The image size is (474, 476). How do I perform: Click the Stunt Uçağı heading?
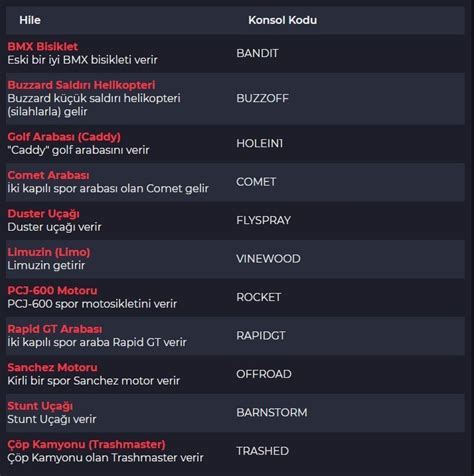[x=40, y=406]
